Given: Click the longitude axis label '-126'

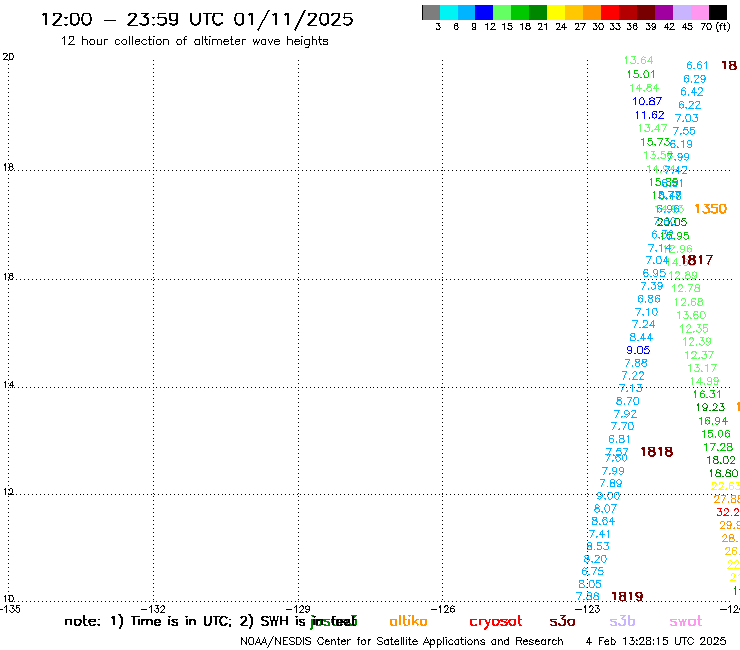Looking at the screenshot, I should click(x=445, y=609).
